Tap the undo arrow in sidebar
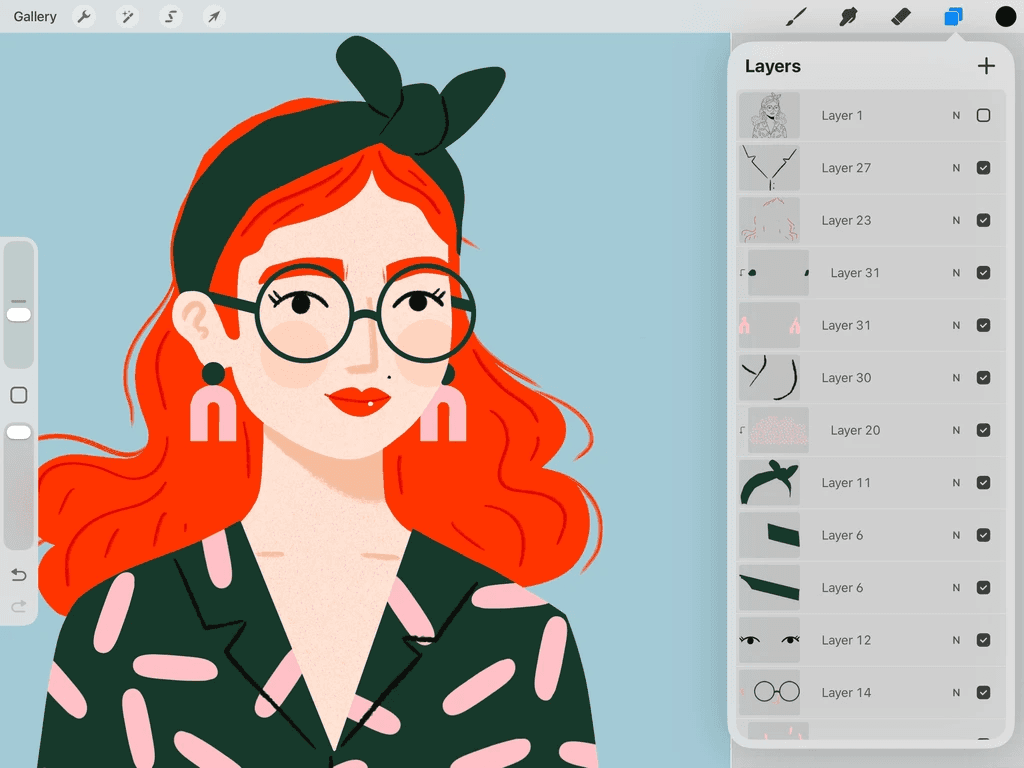 [19, 575]
